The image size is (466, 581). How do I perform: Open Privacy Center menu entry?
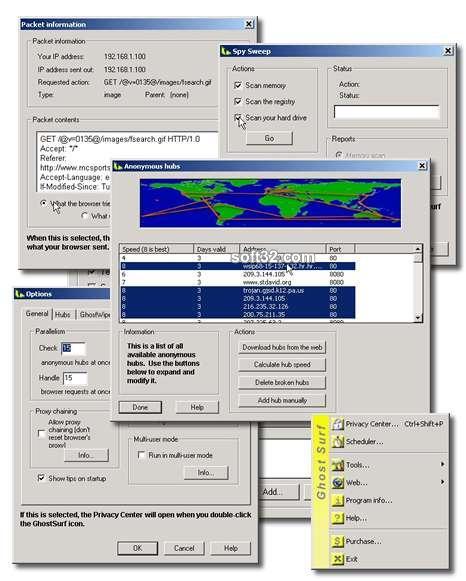tap(388, 424)
